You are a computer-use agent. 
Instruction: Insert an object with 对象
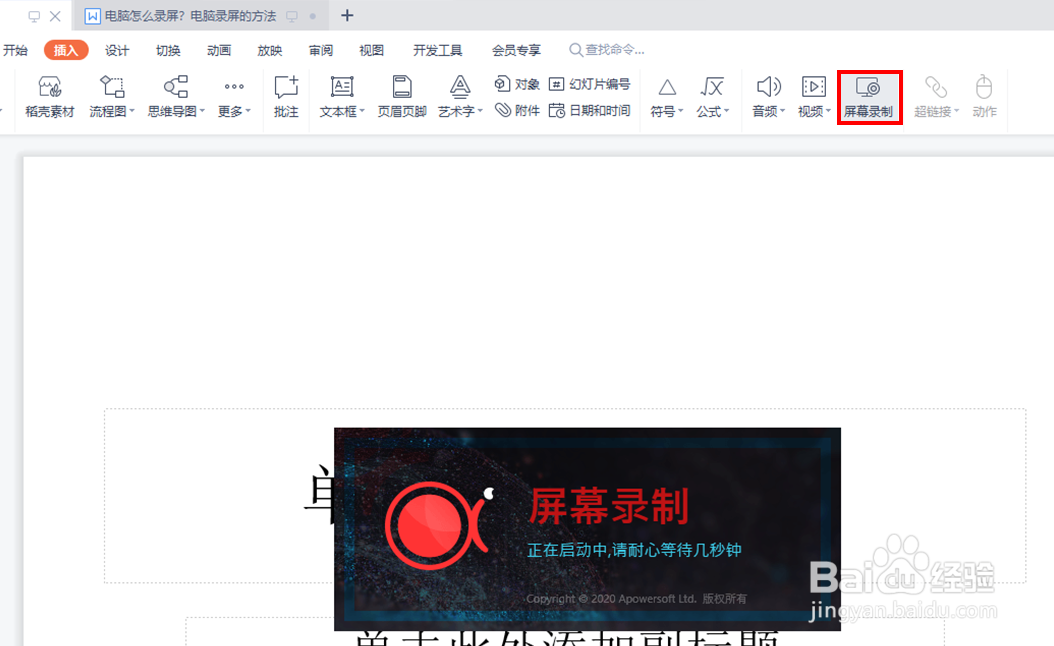coord(517,84)
